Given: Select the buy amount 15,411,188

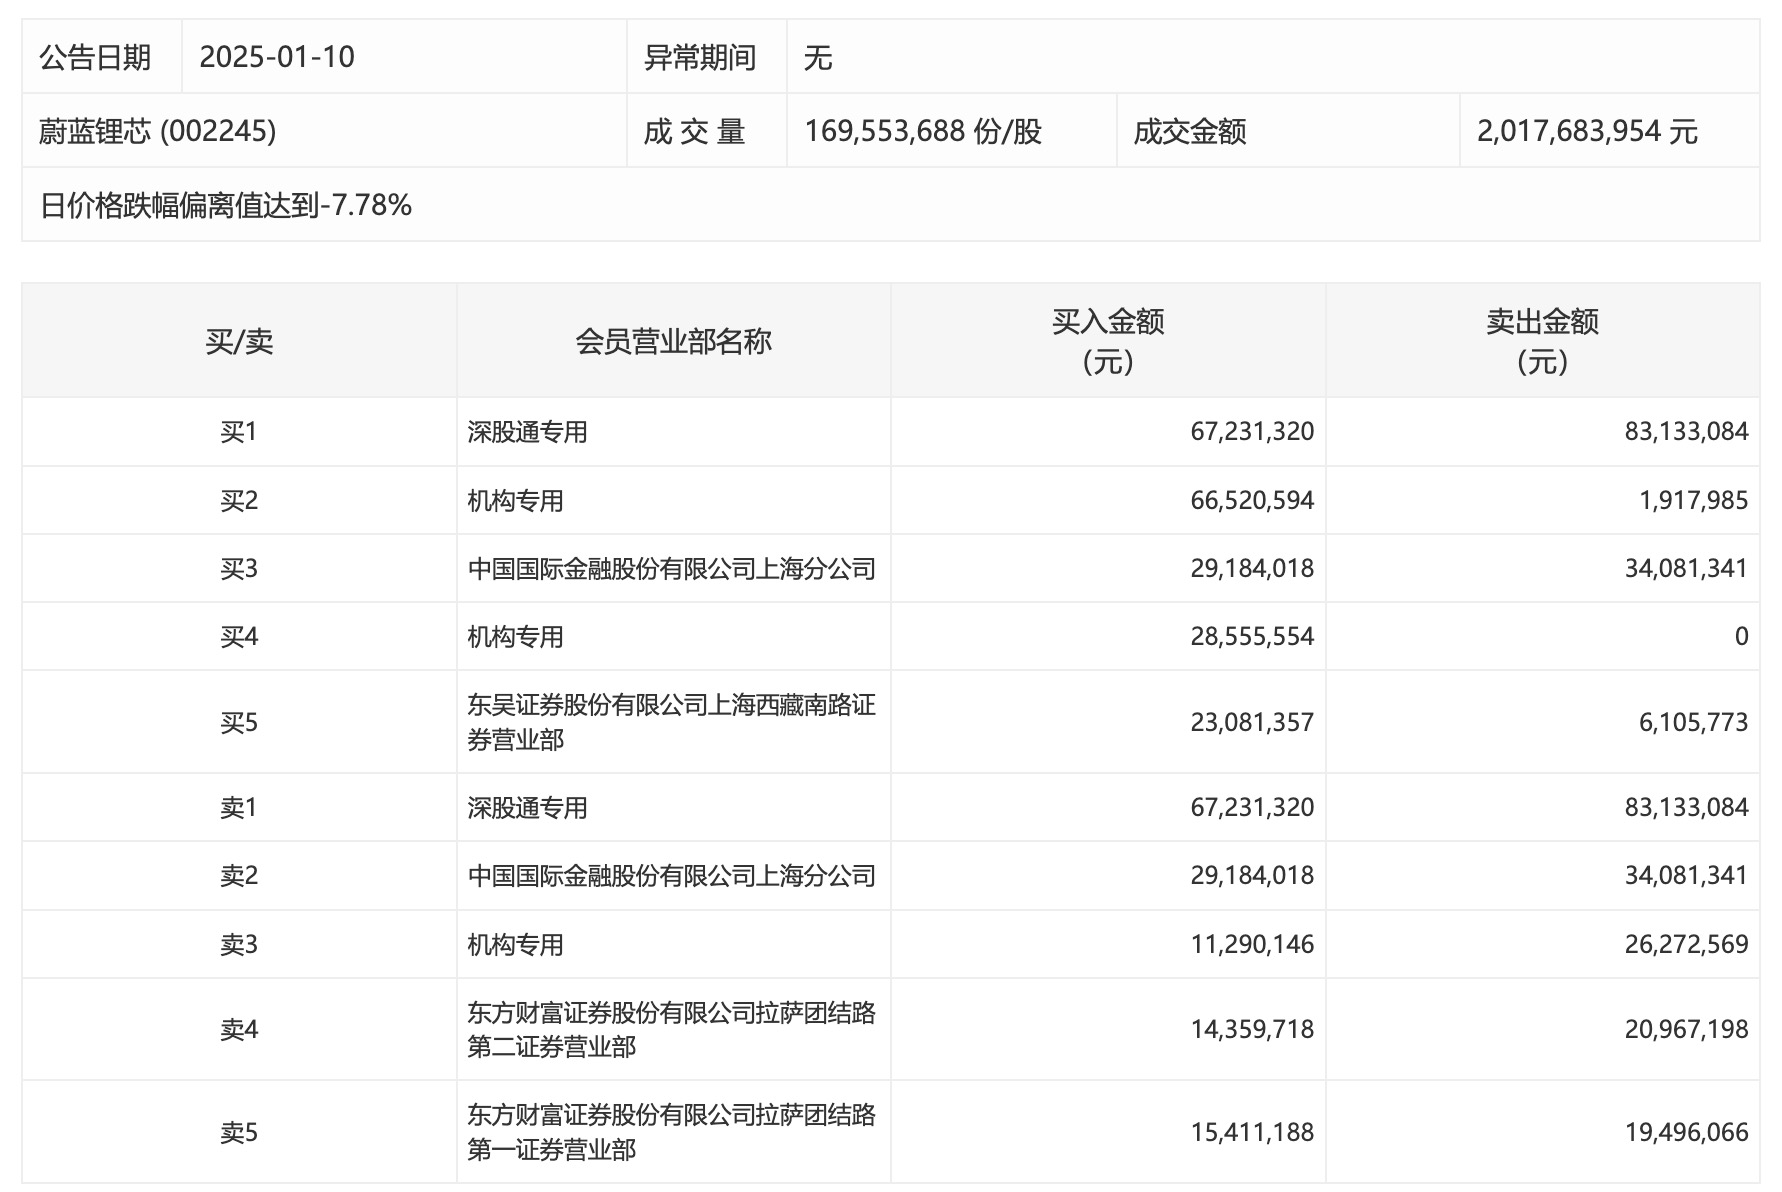Looking at the screenshot, I should (1252, 1132).
